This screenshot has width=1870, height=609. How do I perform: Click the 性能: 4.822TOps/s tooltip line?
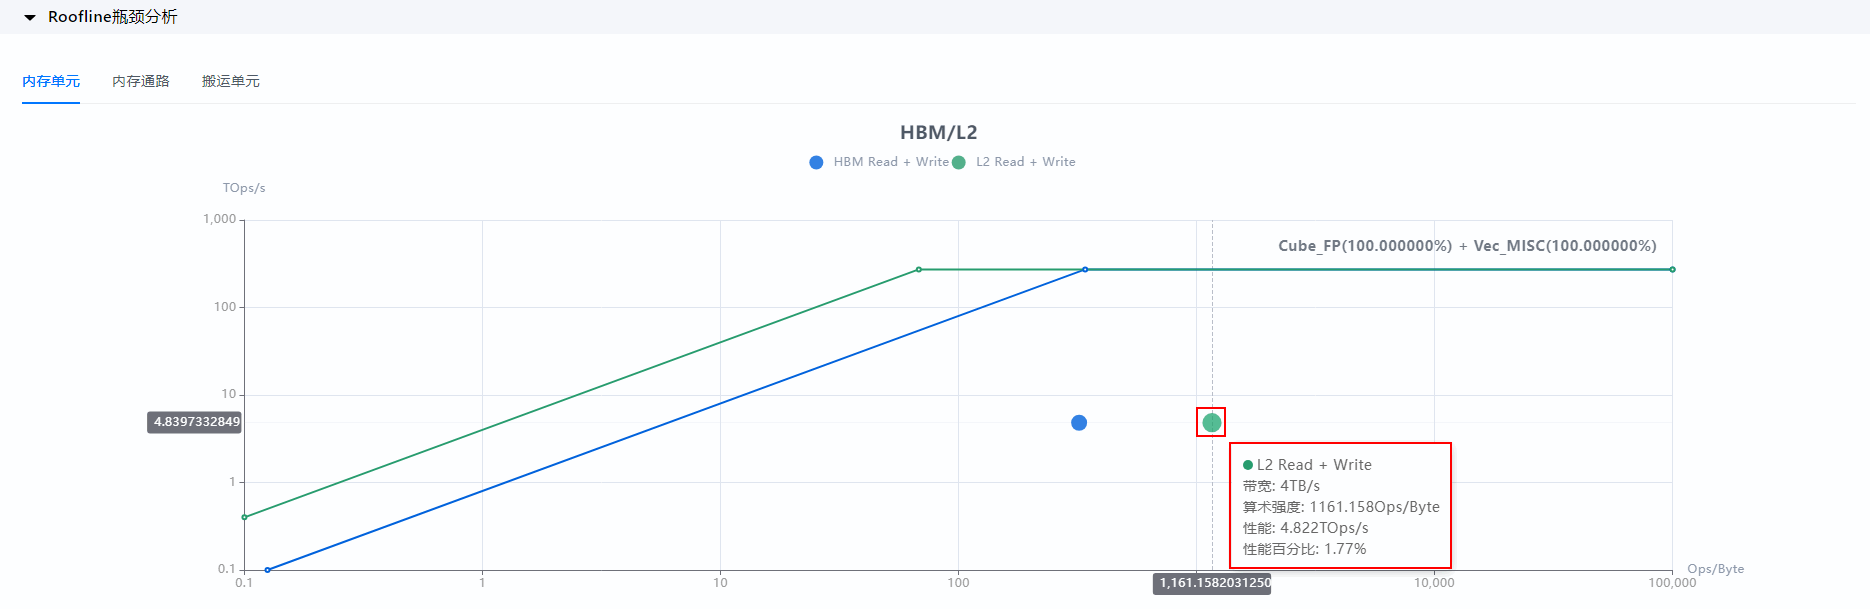click(1305, 528)
